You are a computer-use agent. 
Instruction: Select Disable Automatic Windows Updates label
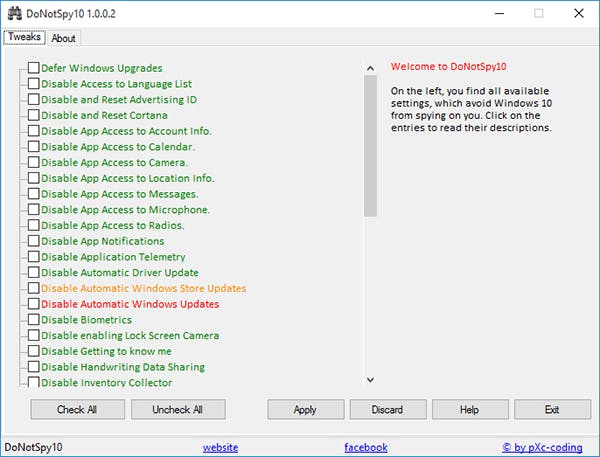130,304
